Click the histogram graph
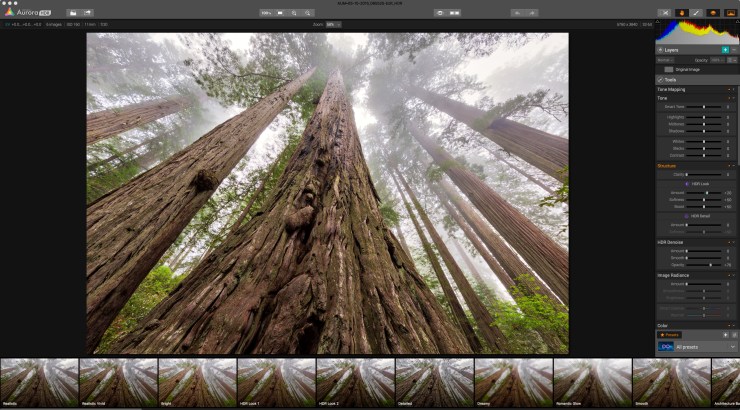The image size is (740, 410). [697, 32]
